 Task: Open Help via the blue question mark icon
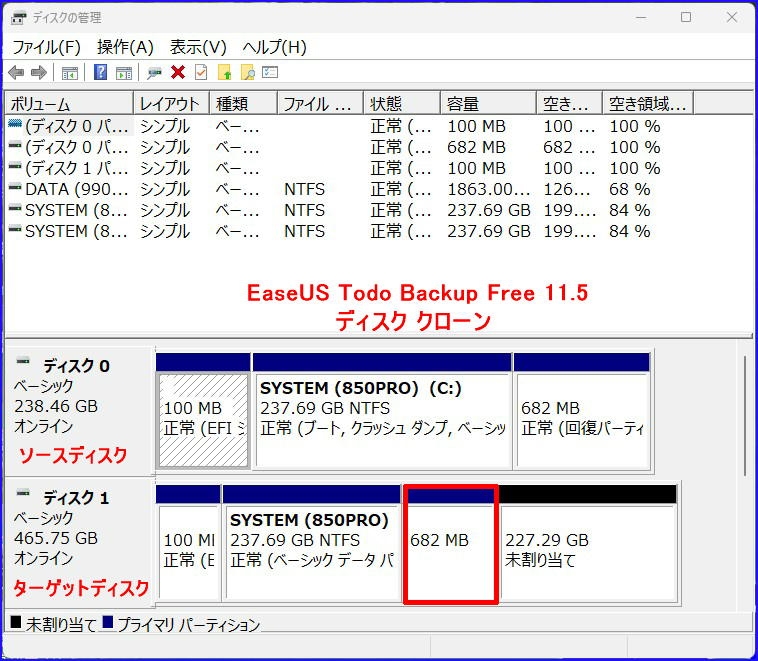[101, 73]
